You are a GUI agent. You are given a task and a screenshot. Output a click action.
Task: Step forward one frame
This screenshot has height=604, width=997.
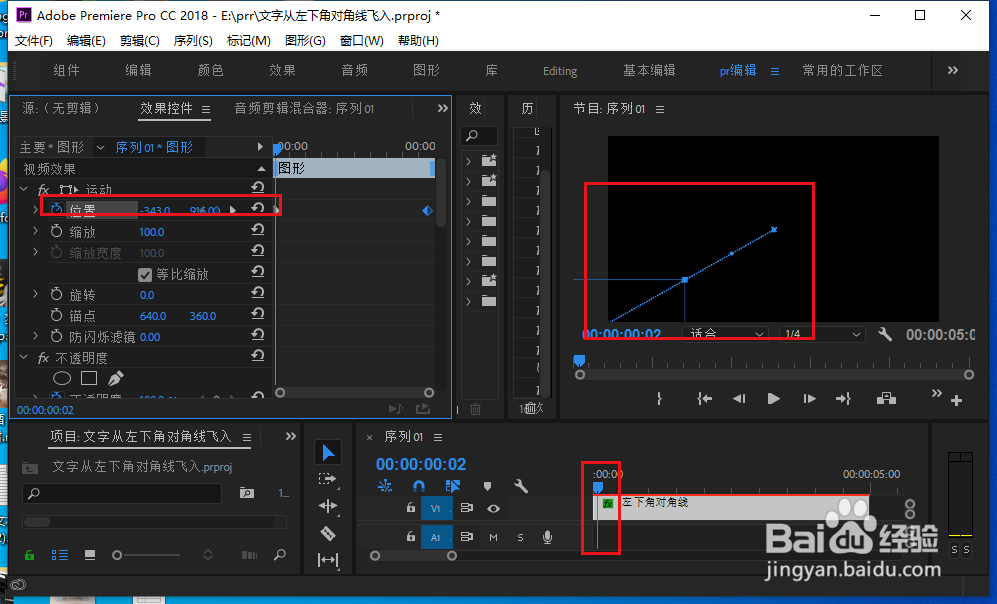pyautogui.click(x=809, y=399)
